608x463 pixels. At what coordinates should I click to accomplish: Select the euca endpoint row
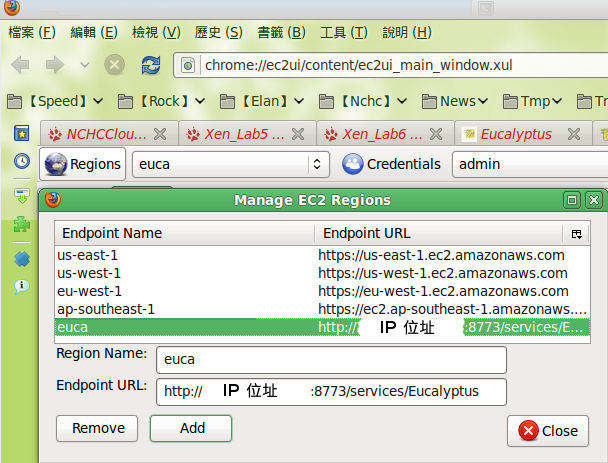tap(322, 327)
